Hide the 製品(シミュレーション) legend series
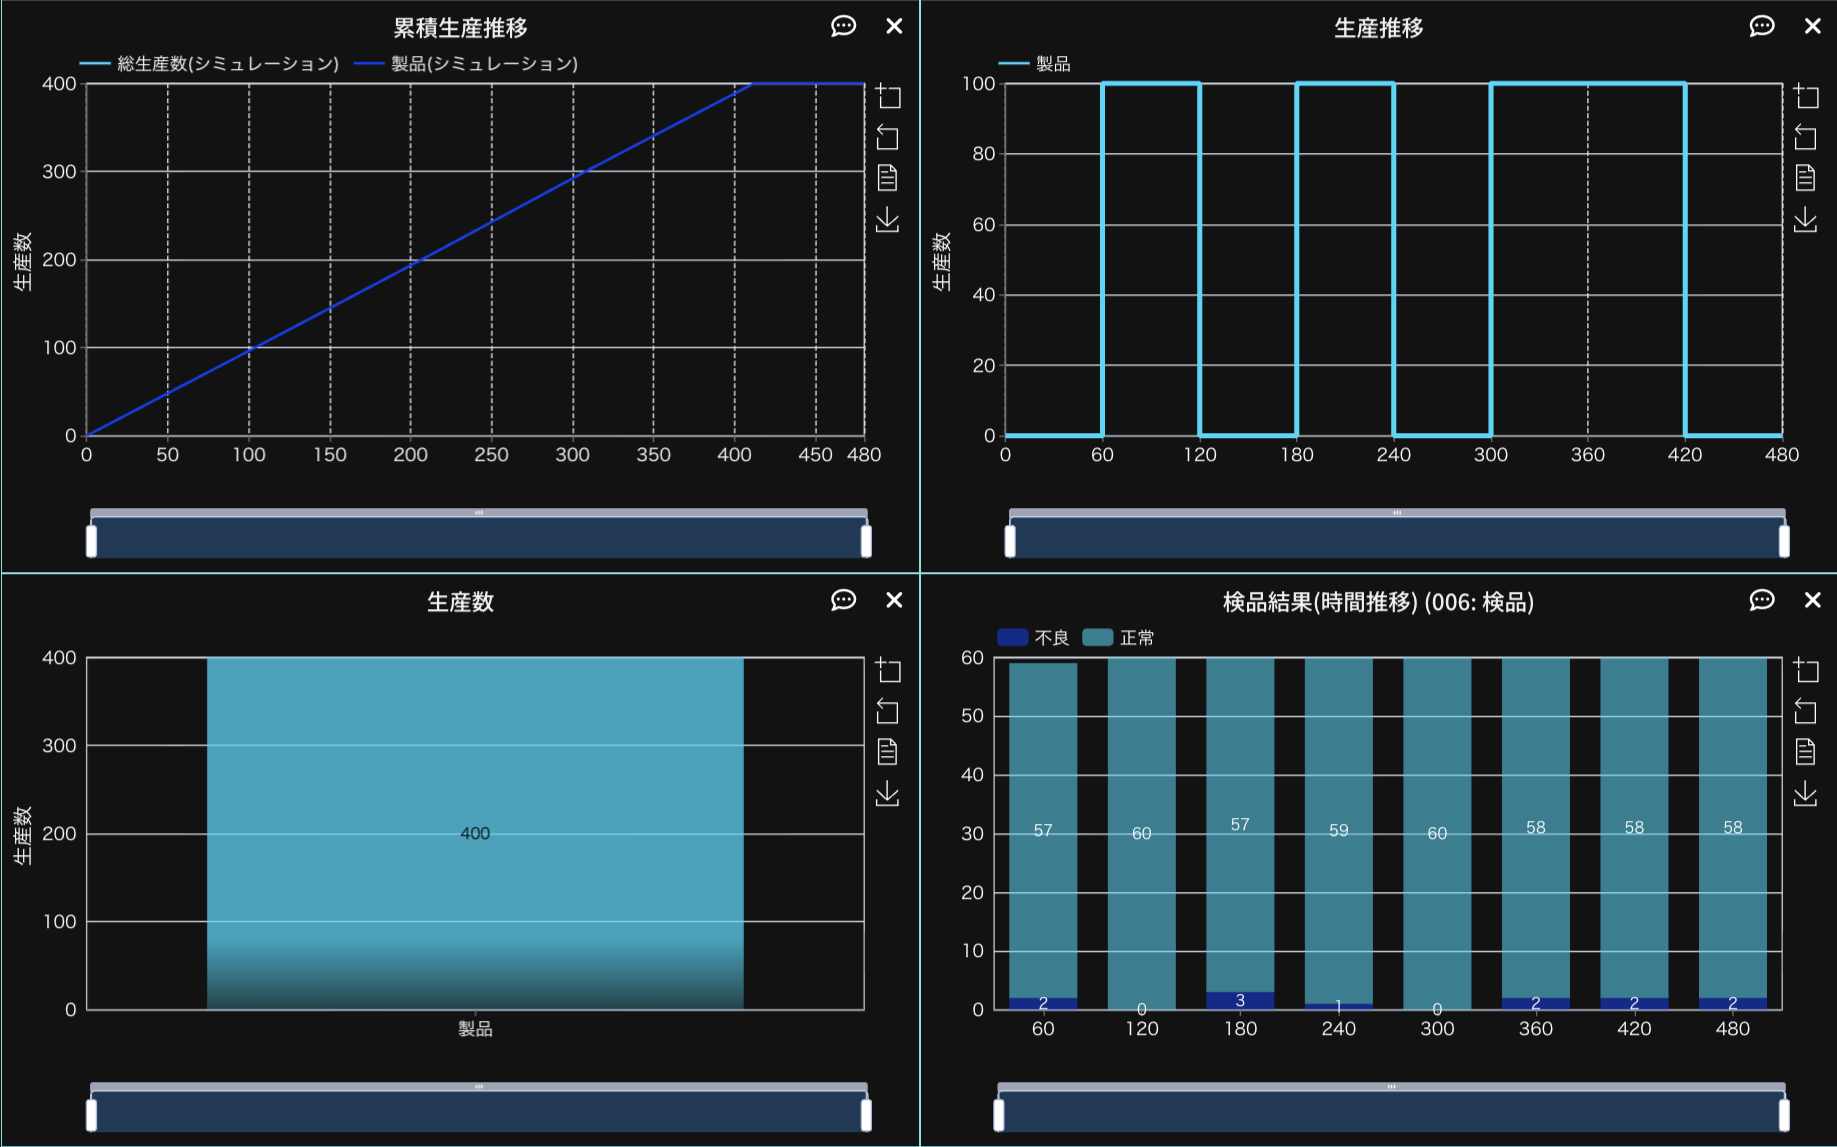The image size is (1837, 1147). click(467, 64)
